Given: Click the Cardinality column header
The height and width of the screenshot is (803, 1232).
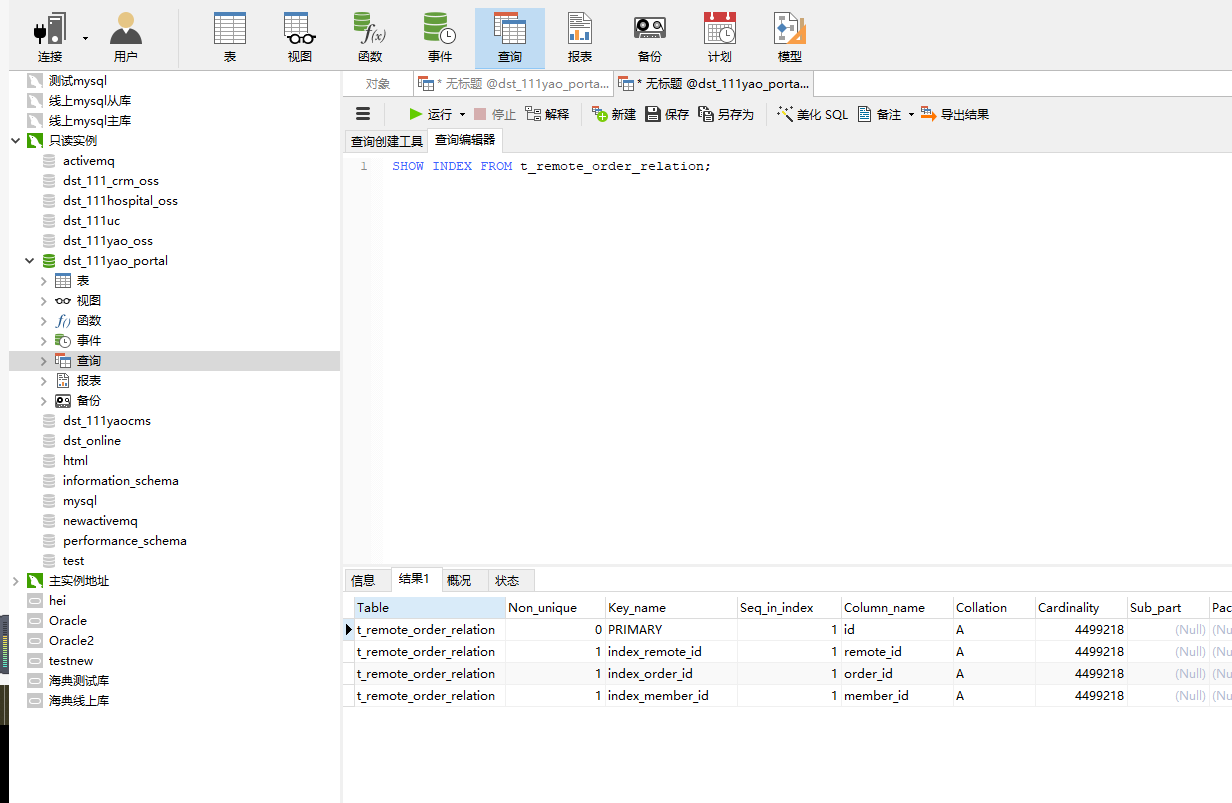Looking at the screenshot, I should point(1081,607).
